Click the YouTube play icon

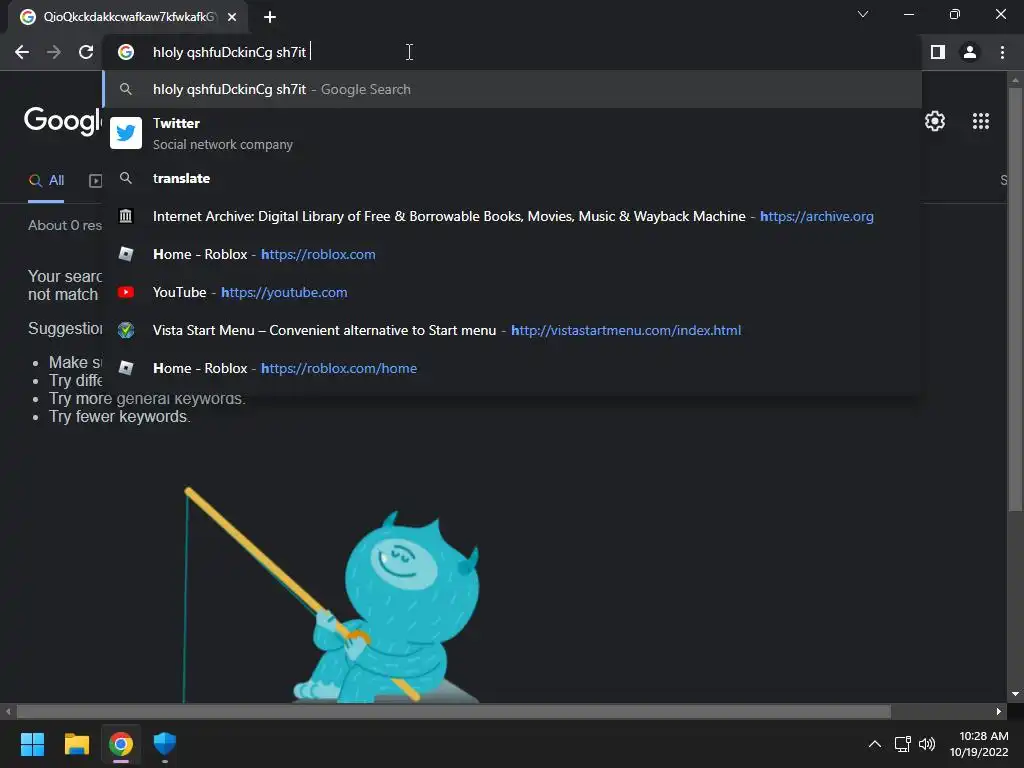point(126,292)
